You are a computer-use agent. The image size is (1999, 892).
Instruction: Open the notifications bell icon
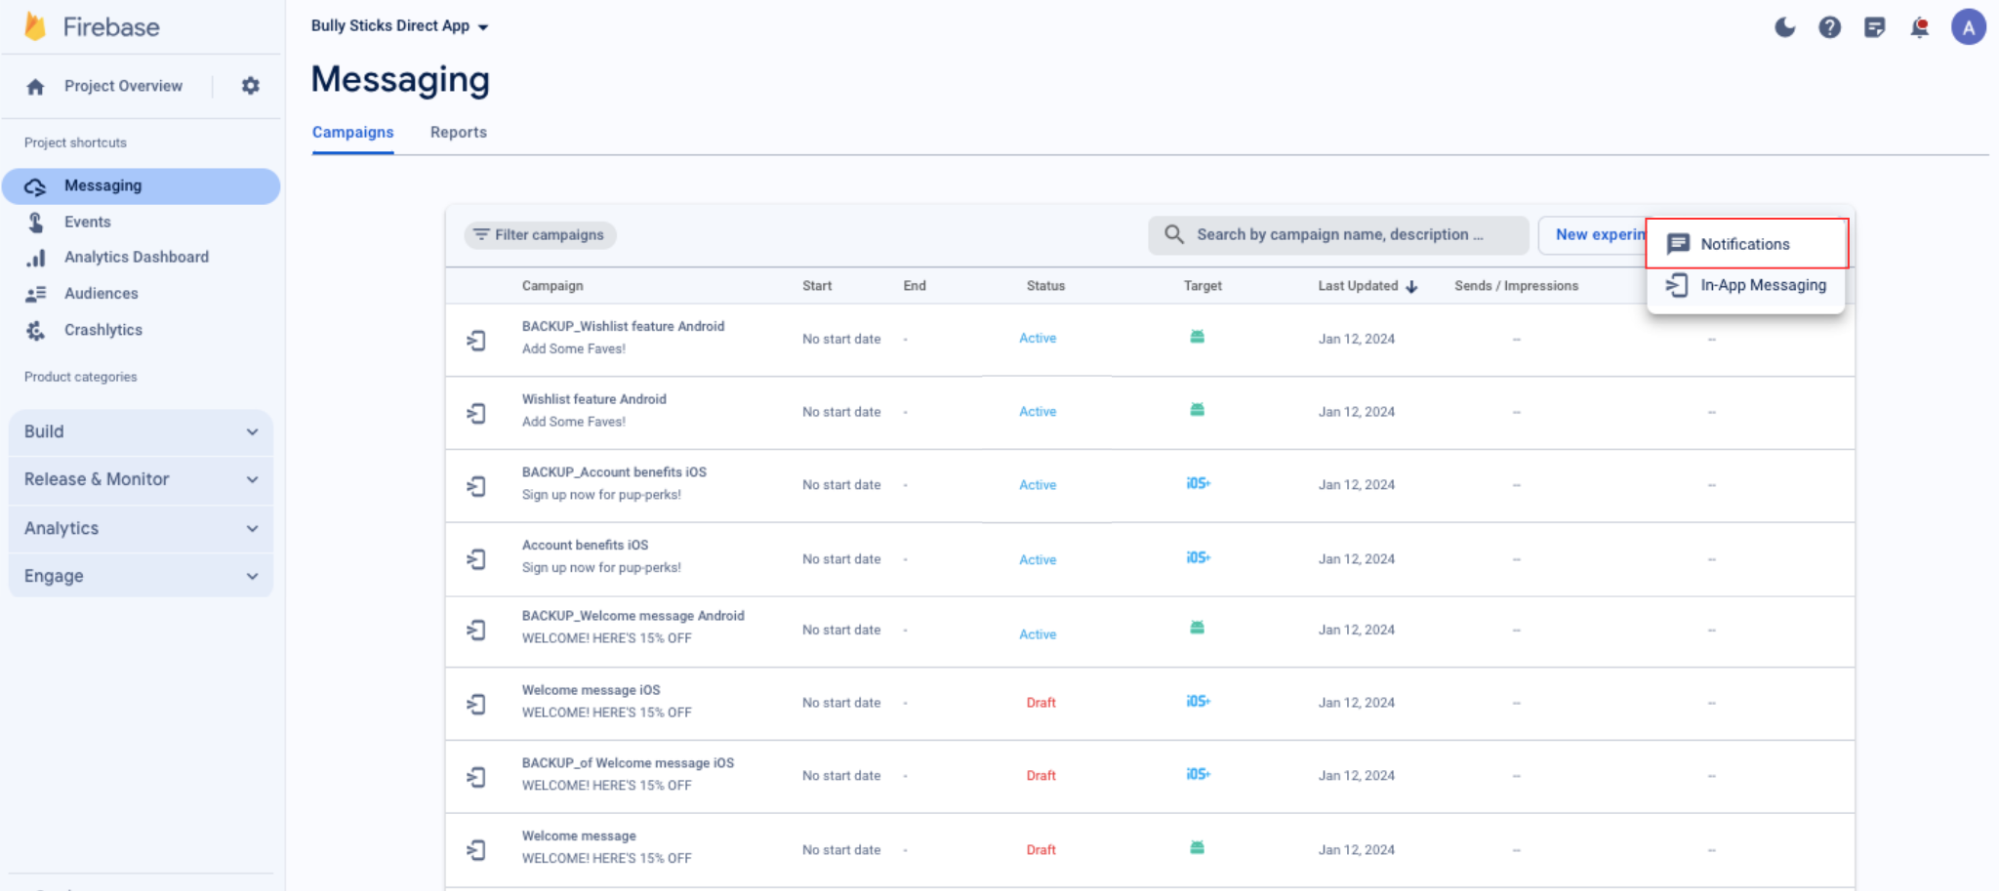pos(1919,27)
